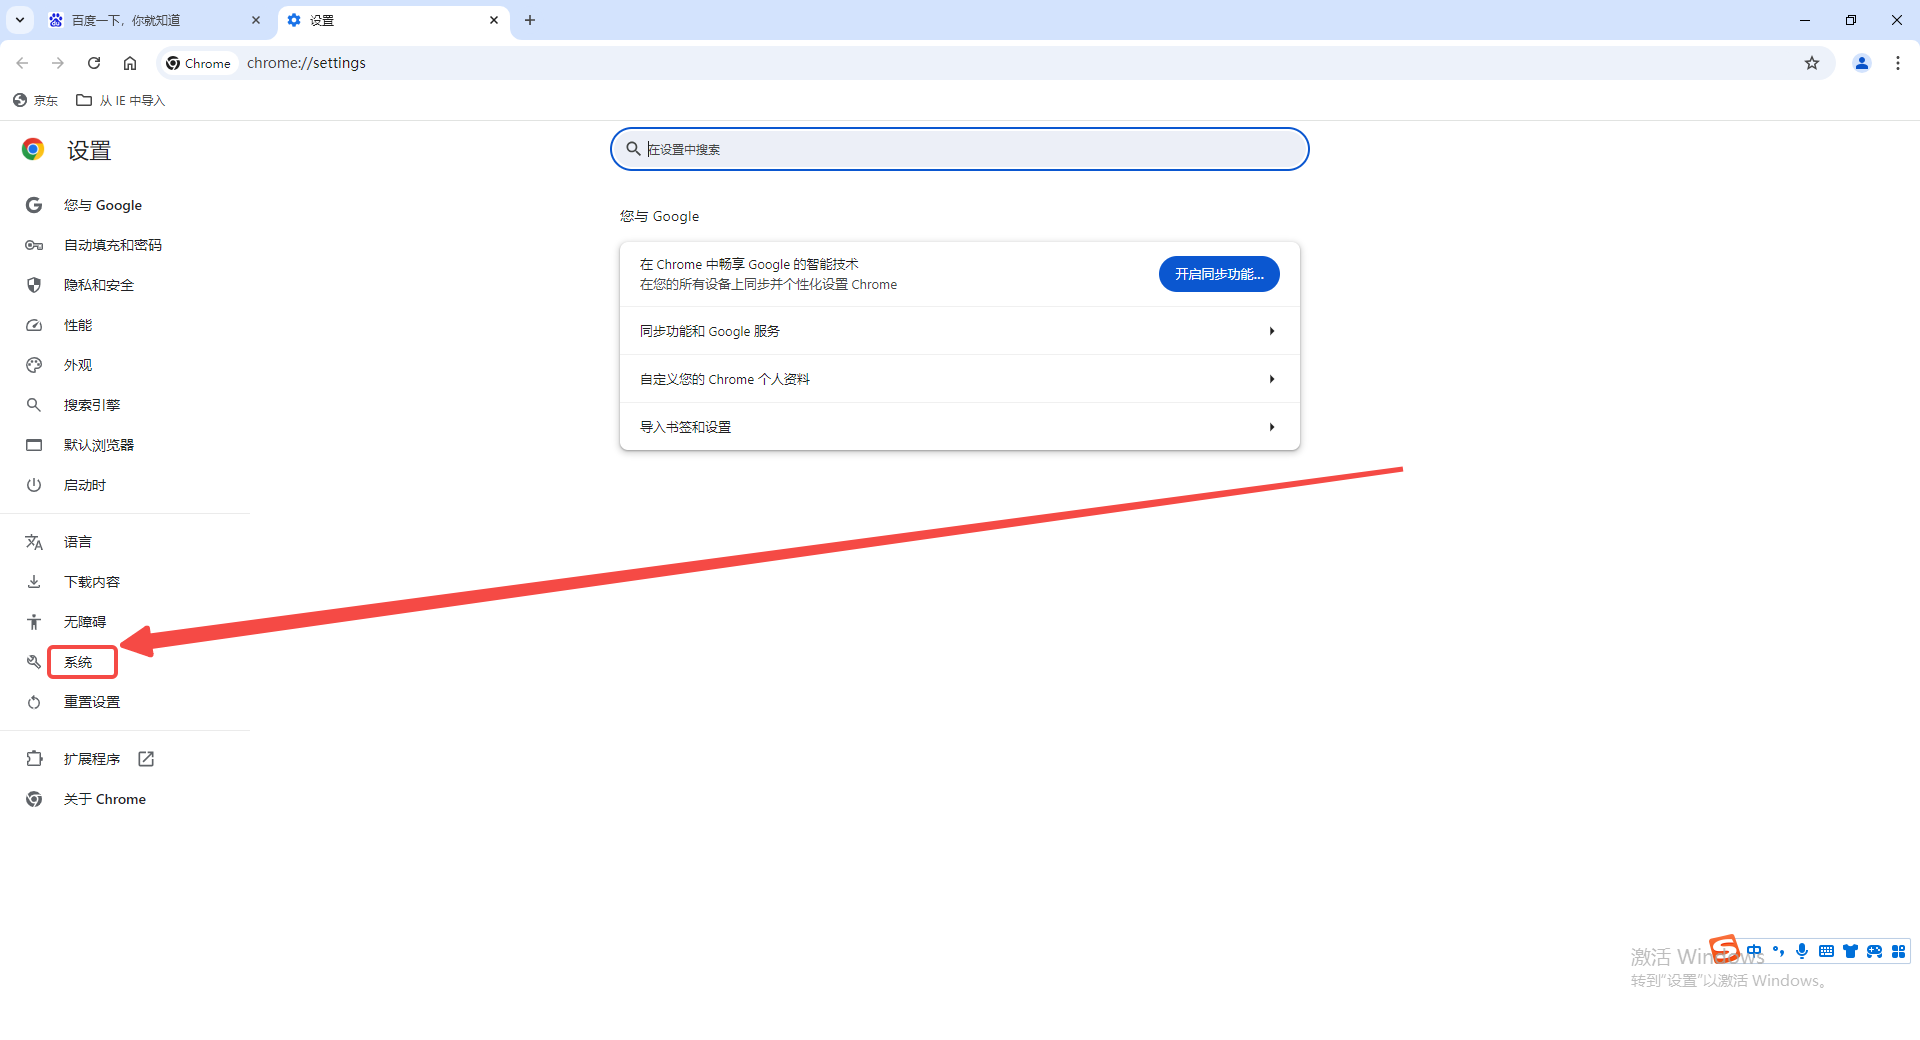This screenshot has height=1040, width=1920.
Task: Open 默认浏览器 settings
Action: pyautogui.click(x=99, y=445)
